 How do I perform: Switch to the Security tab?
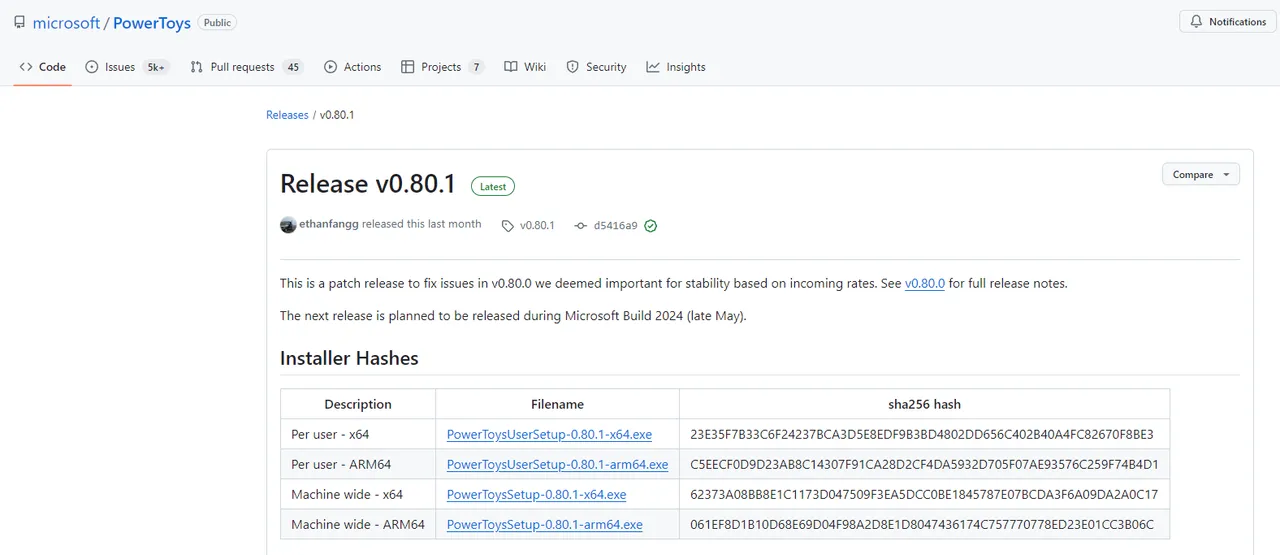click(x=596, y=67)
